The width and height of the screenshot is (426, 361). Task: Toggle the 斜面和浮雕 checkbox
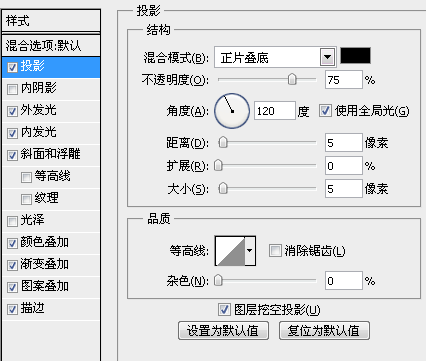click(12, 155)
